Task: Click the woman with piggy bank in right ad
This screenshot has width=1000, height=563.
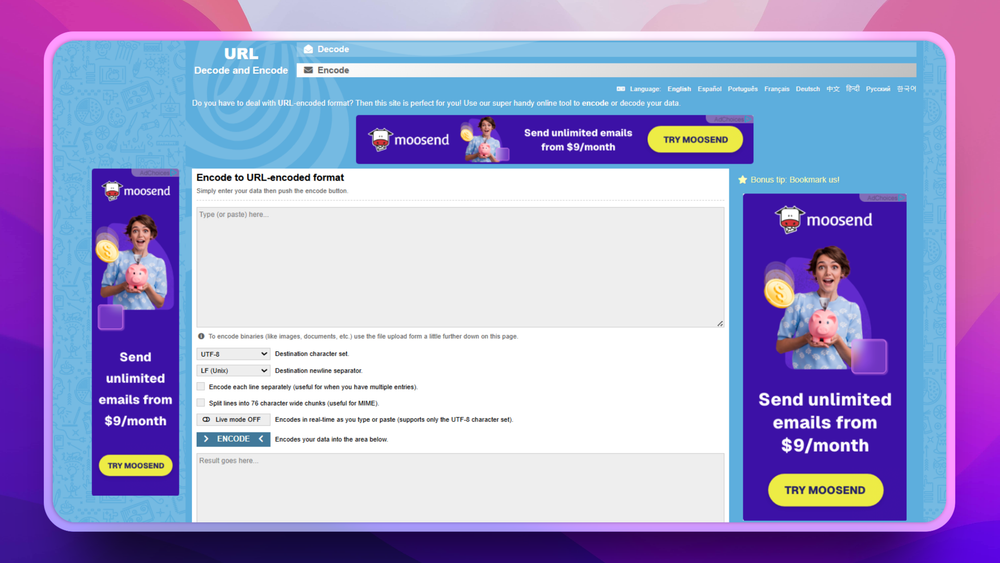Action: [x=823, y=308]
